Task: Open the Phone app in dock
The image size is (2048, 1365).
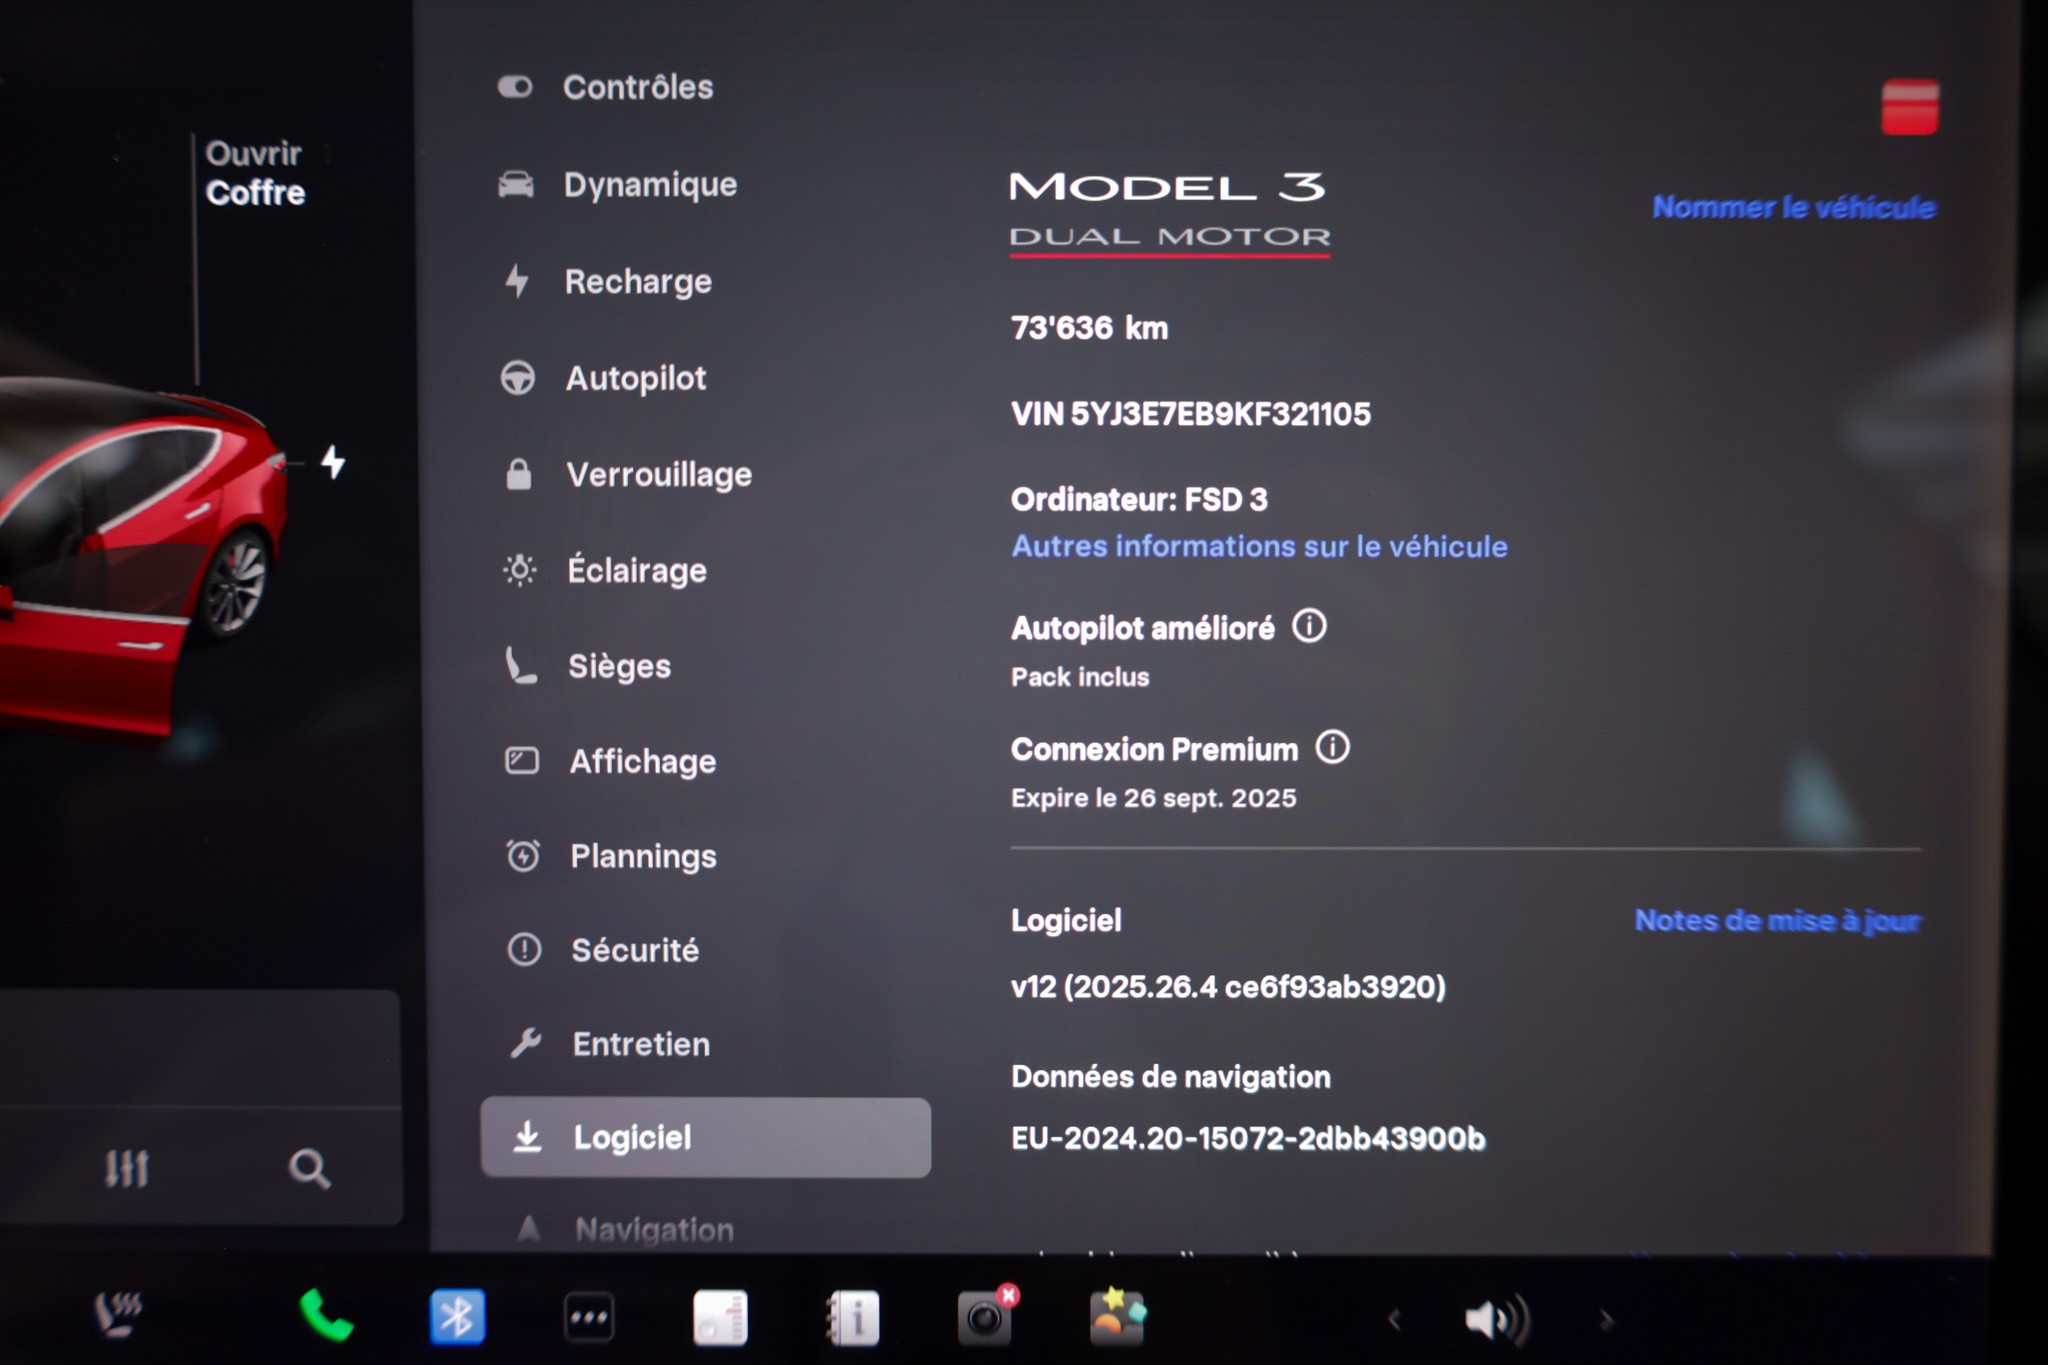Action: pyautogui.click(x=326, y=1315)
